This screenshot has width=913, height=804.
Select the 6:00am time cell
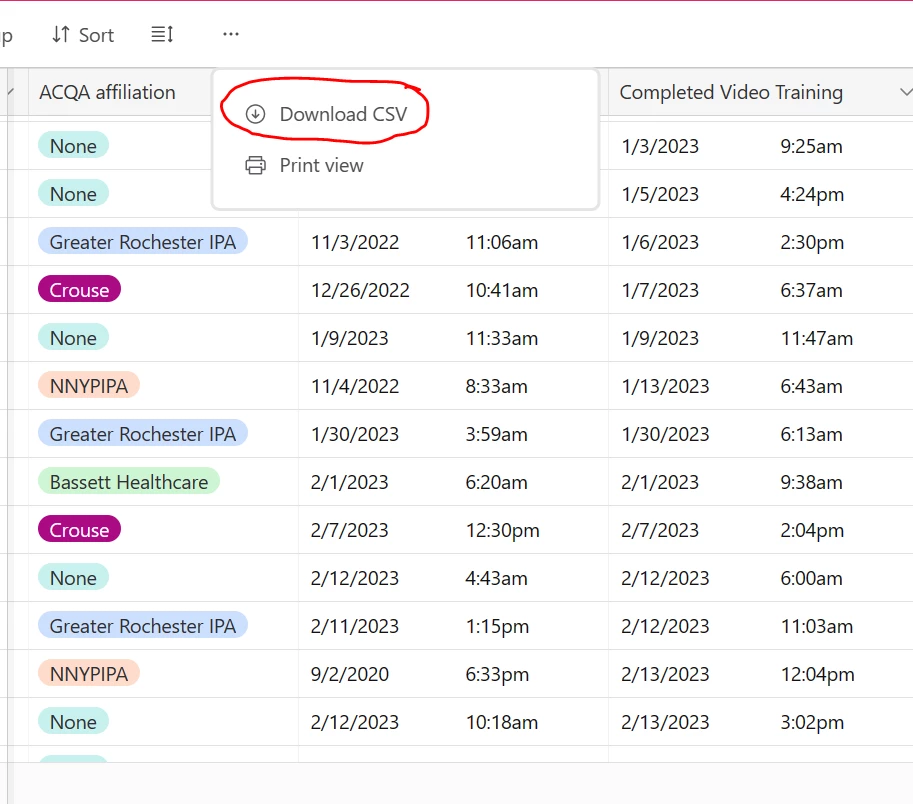click(811, 578)
